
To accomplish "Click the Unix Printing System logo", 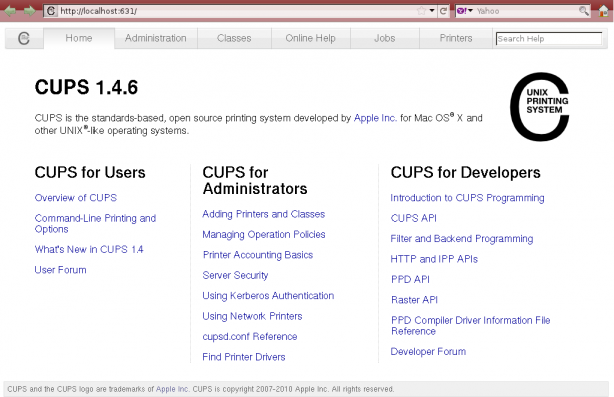I will click(x=540, y=106).
